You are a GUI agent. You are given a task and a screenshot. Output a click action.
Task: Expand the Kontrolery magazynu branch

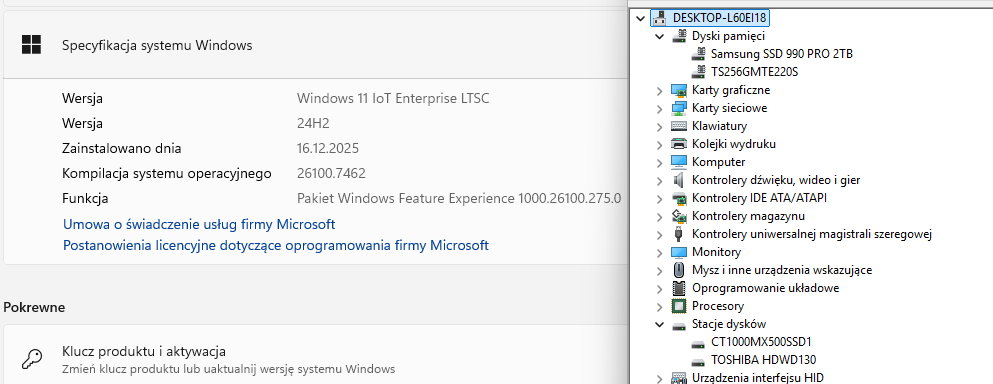(659, 216)
